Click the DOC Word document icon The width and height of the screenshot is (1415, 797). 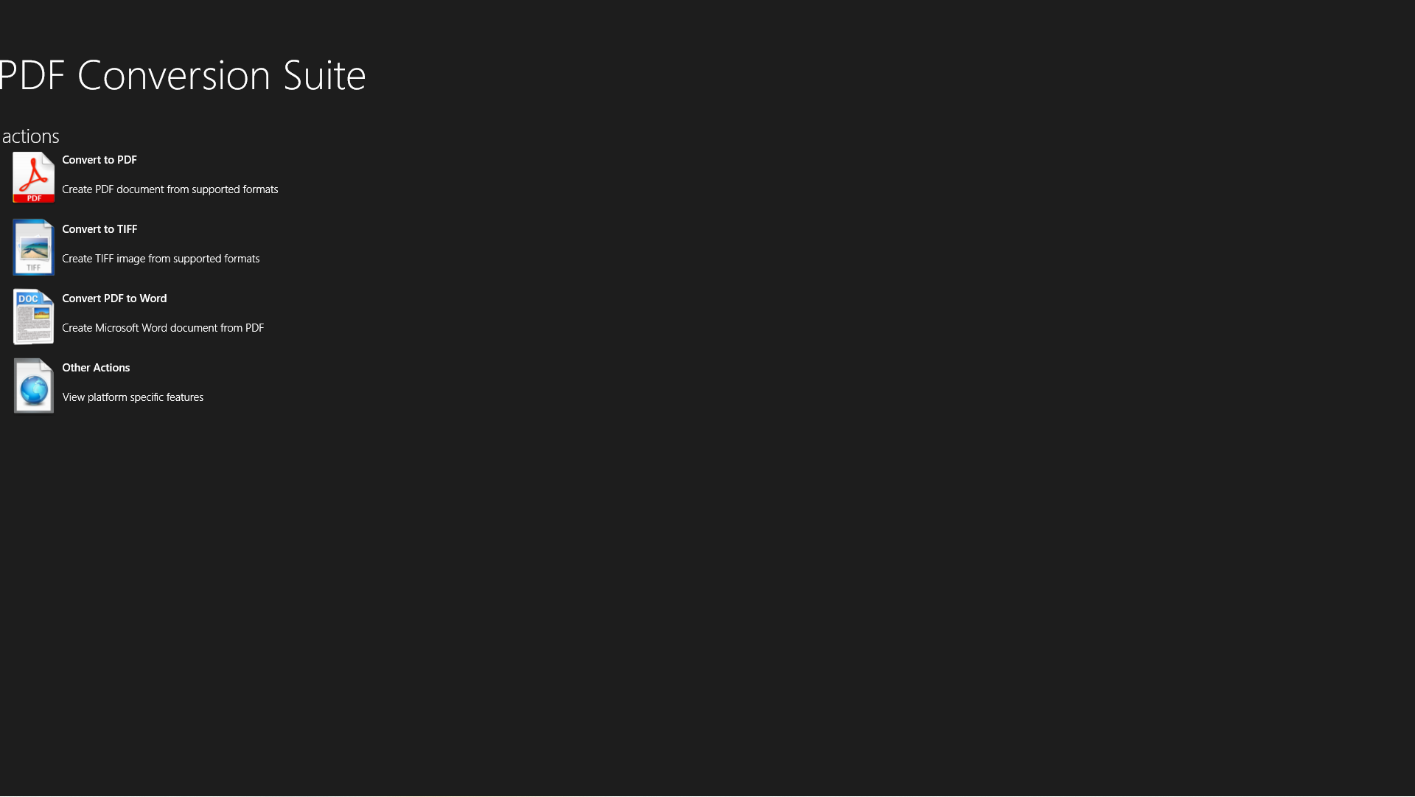[33, 316]
